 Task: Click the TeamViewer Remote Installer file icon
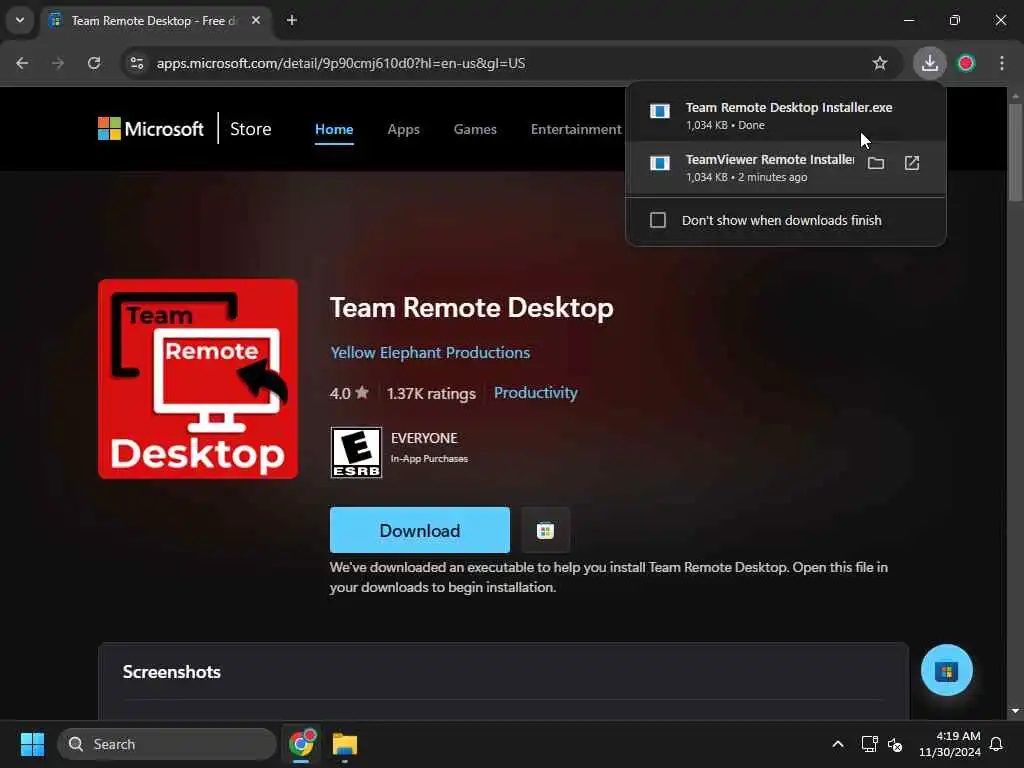pyautogui.click(x=660, y=163)
